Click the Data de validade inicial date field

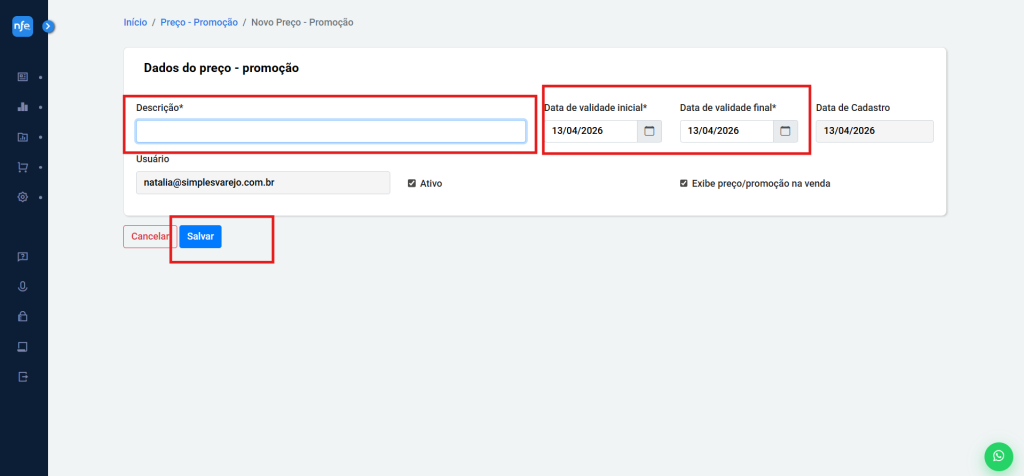click(x=590, y=131)
